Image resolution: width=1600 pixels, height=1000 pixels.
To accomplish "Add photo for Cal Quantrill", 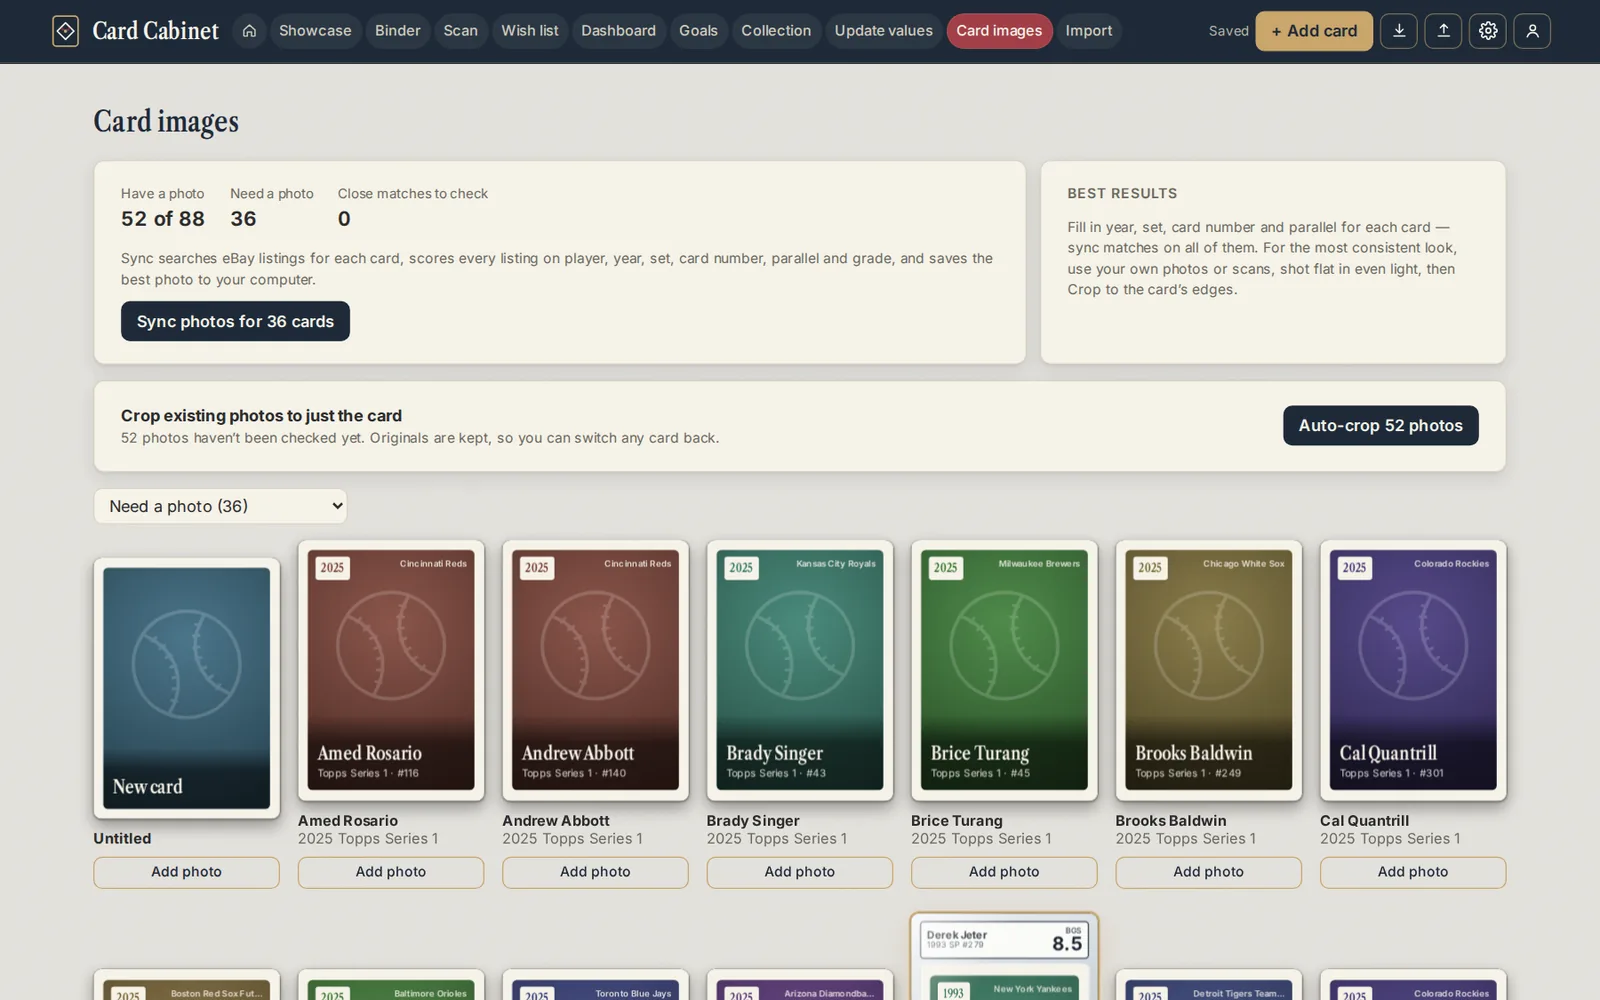I will pyautogui.click(x=1413, y=872).
